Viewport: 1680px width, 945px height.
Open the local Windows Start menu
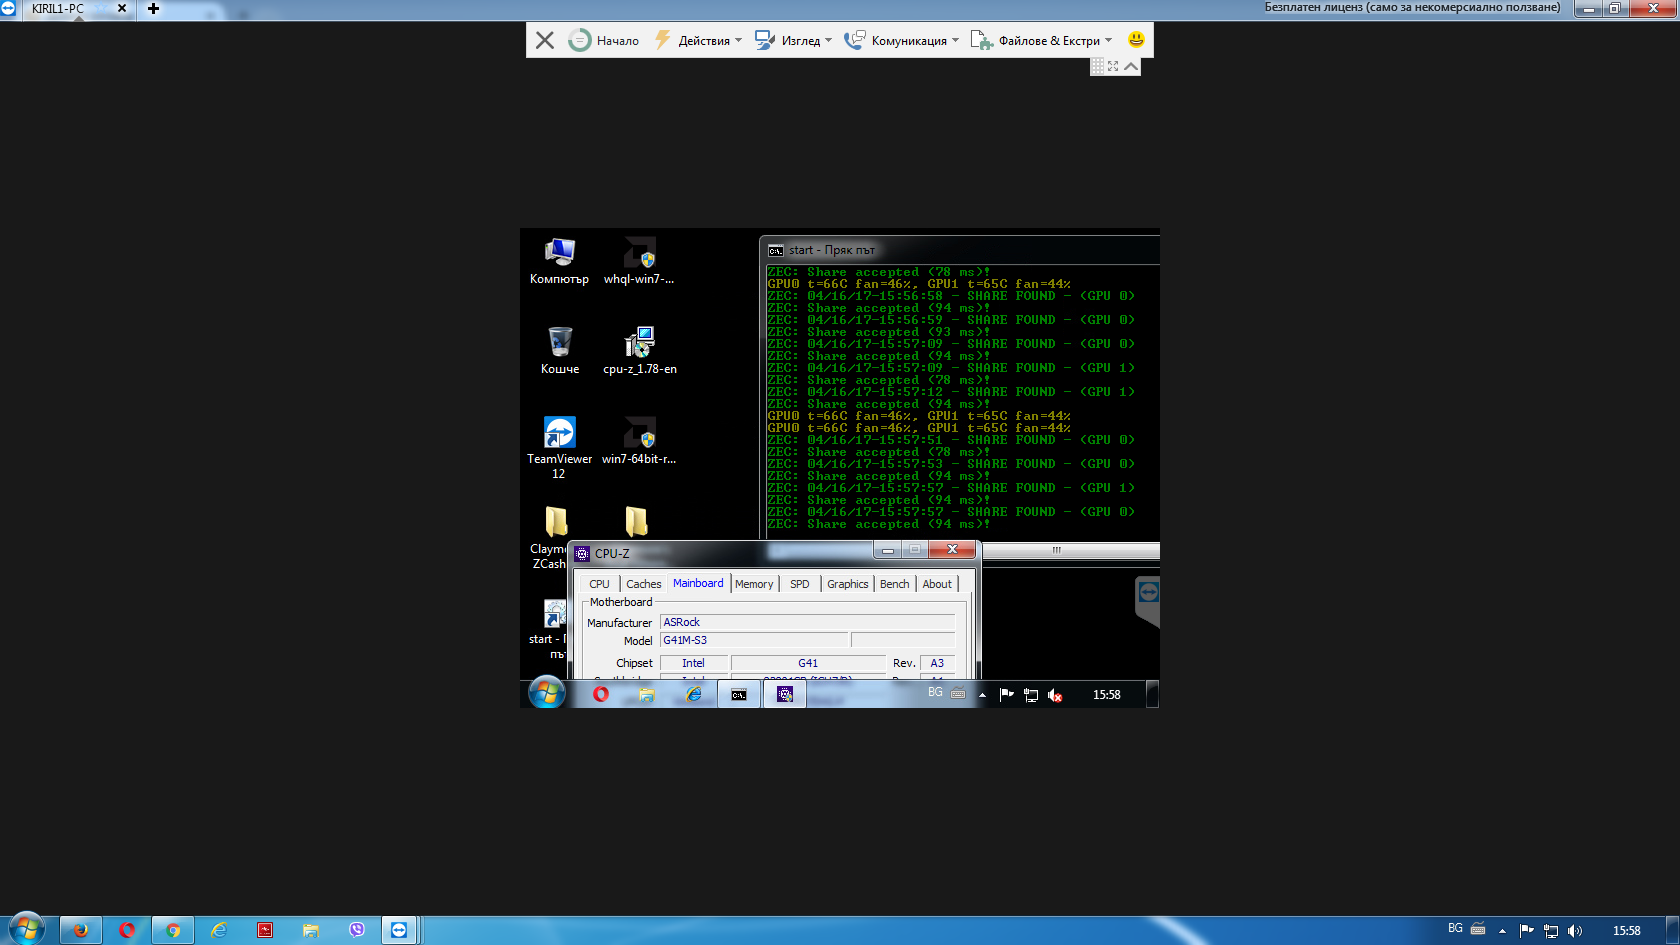click(25, 929)
